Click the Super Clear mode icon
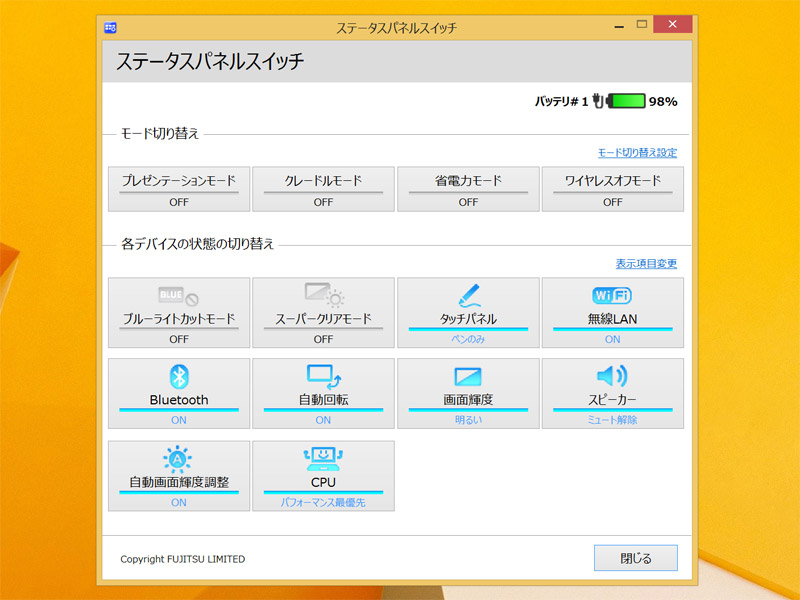This screenshot has width=800, height=600. (x=323, y=297)
